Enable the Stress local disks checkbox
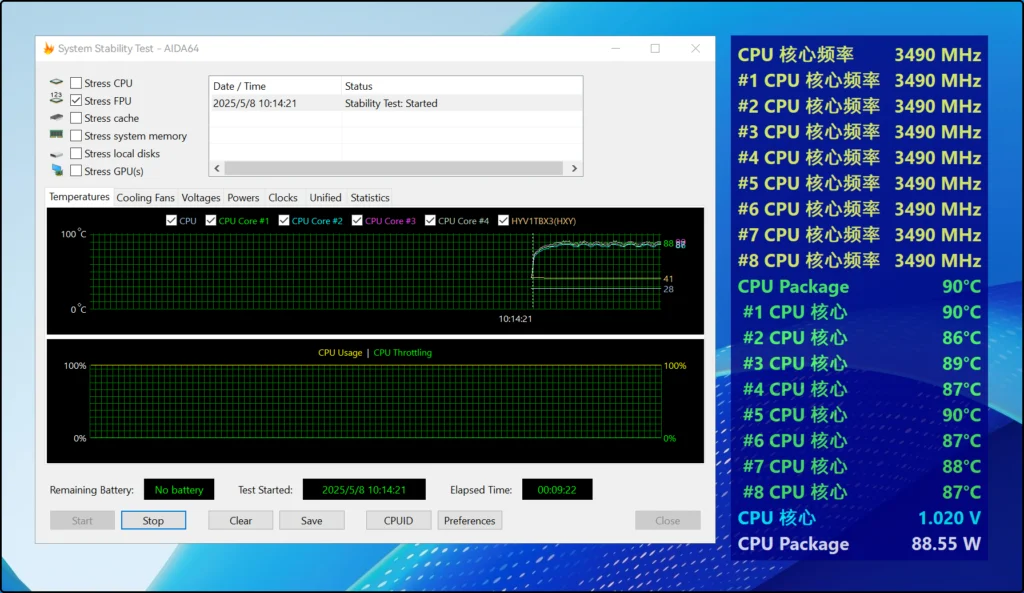 click(x=76, y=153)
